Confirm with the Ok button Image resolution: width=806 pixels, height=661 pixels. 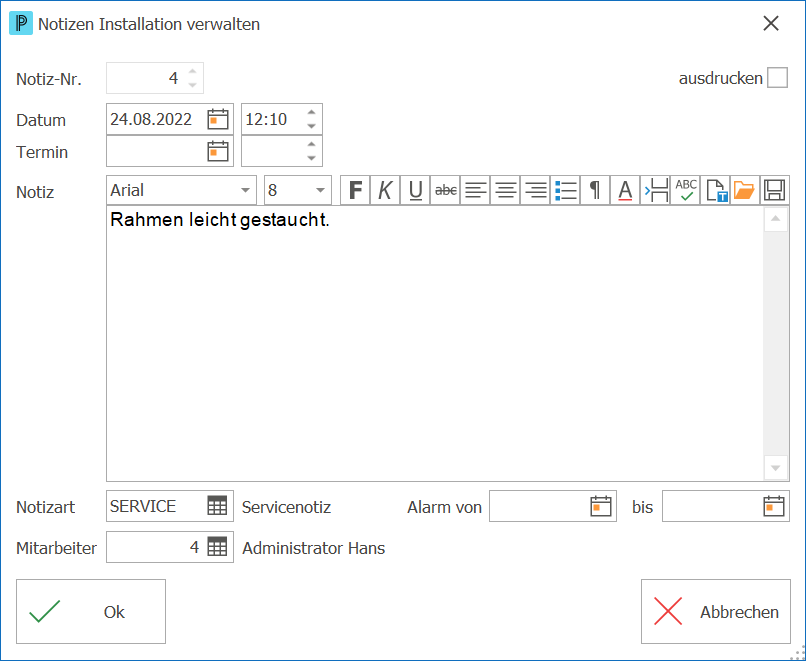[x=91, y=612]
